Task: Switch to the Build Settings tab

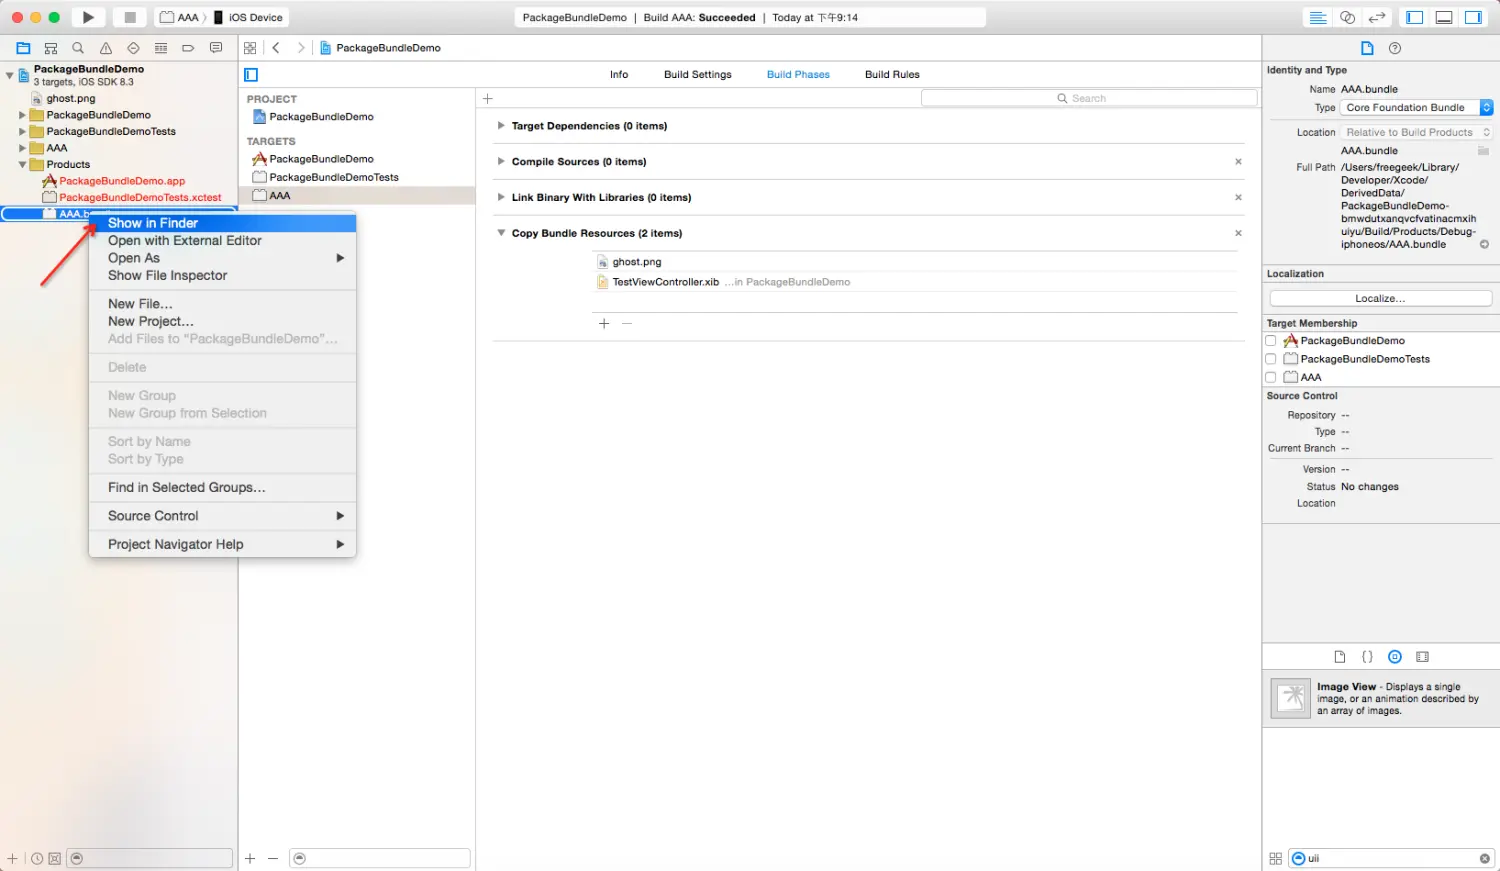Action: coord(697,75)
